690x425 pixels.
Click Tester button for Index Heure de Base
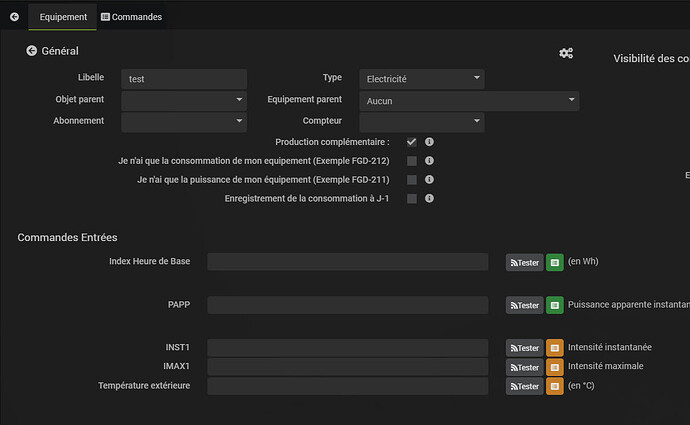(525, 262)
